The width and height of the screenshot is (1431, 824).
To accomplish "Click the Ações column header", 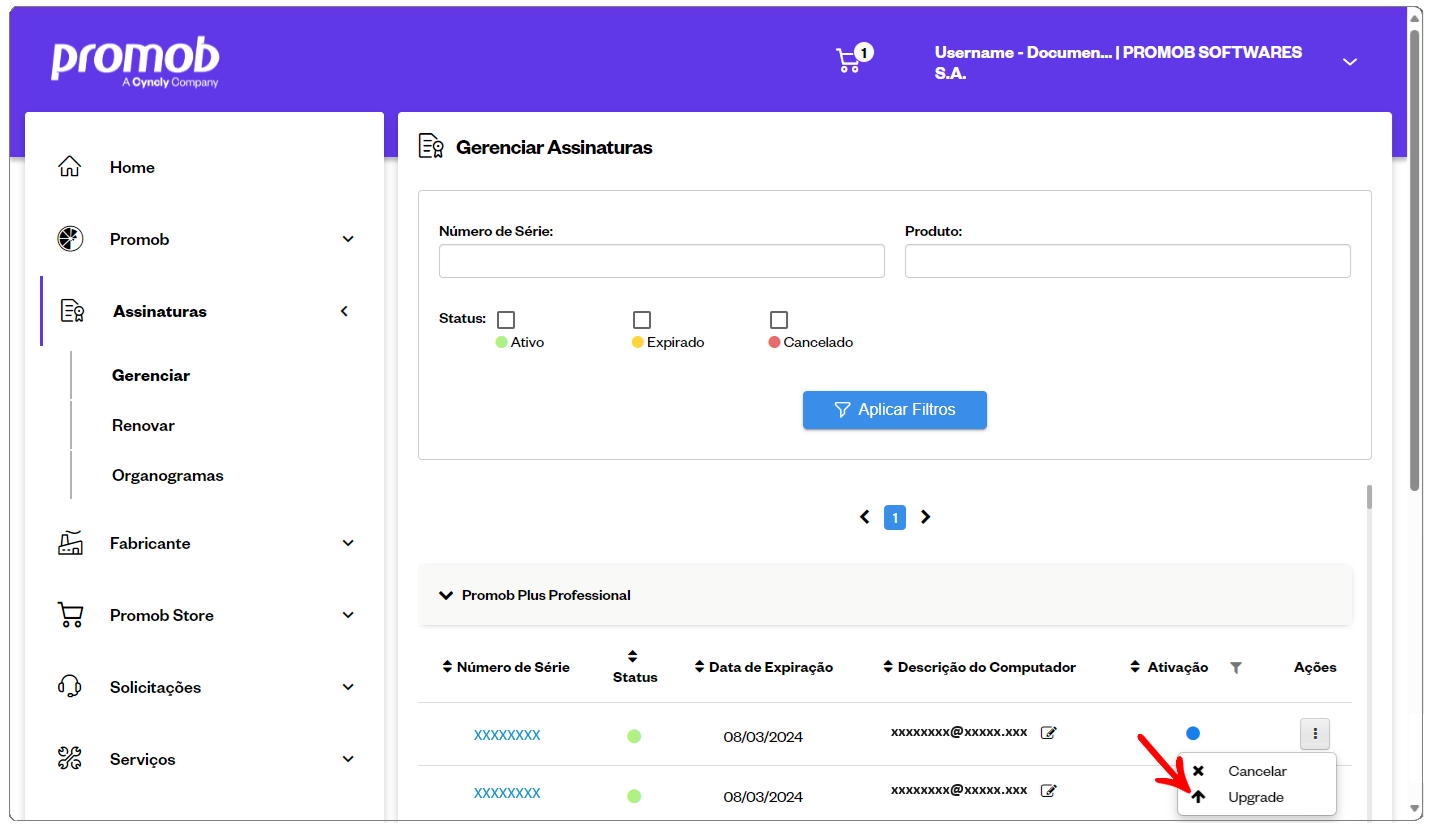I will click(1315, 667).
